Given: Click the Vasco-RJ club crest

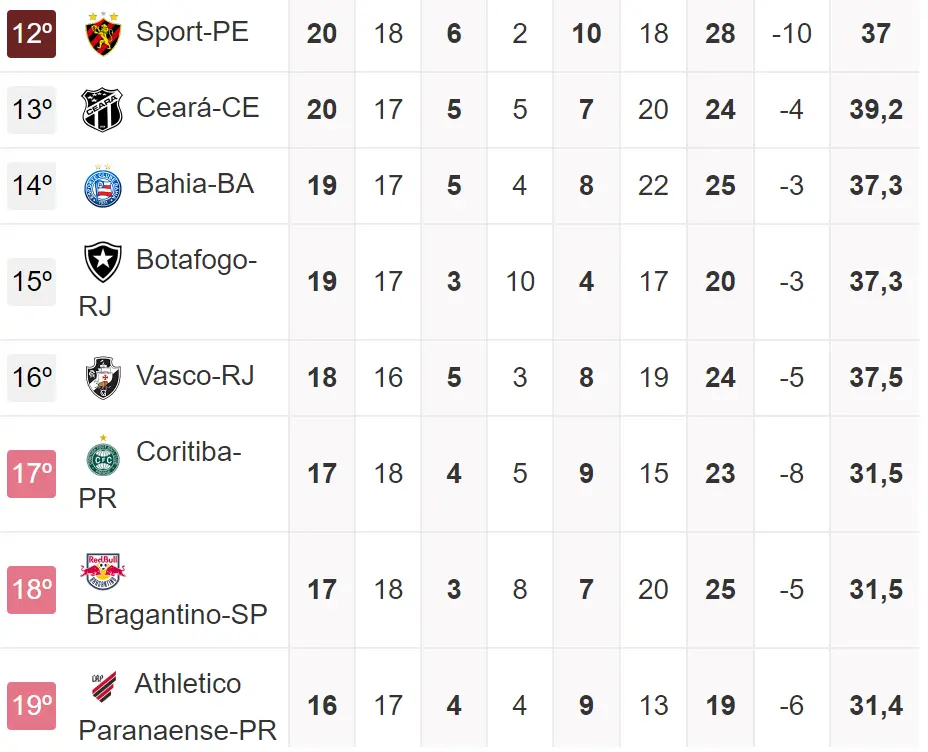Looking at the screenshot, I should click(103, 377).
